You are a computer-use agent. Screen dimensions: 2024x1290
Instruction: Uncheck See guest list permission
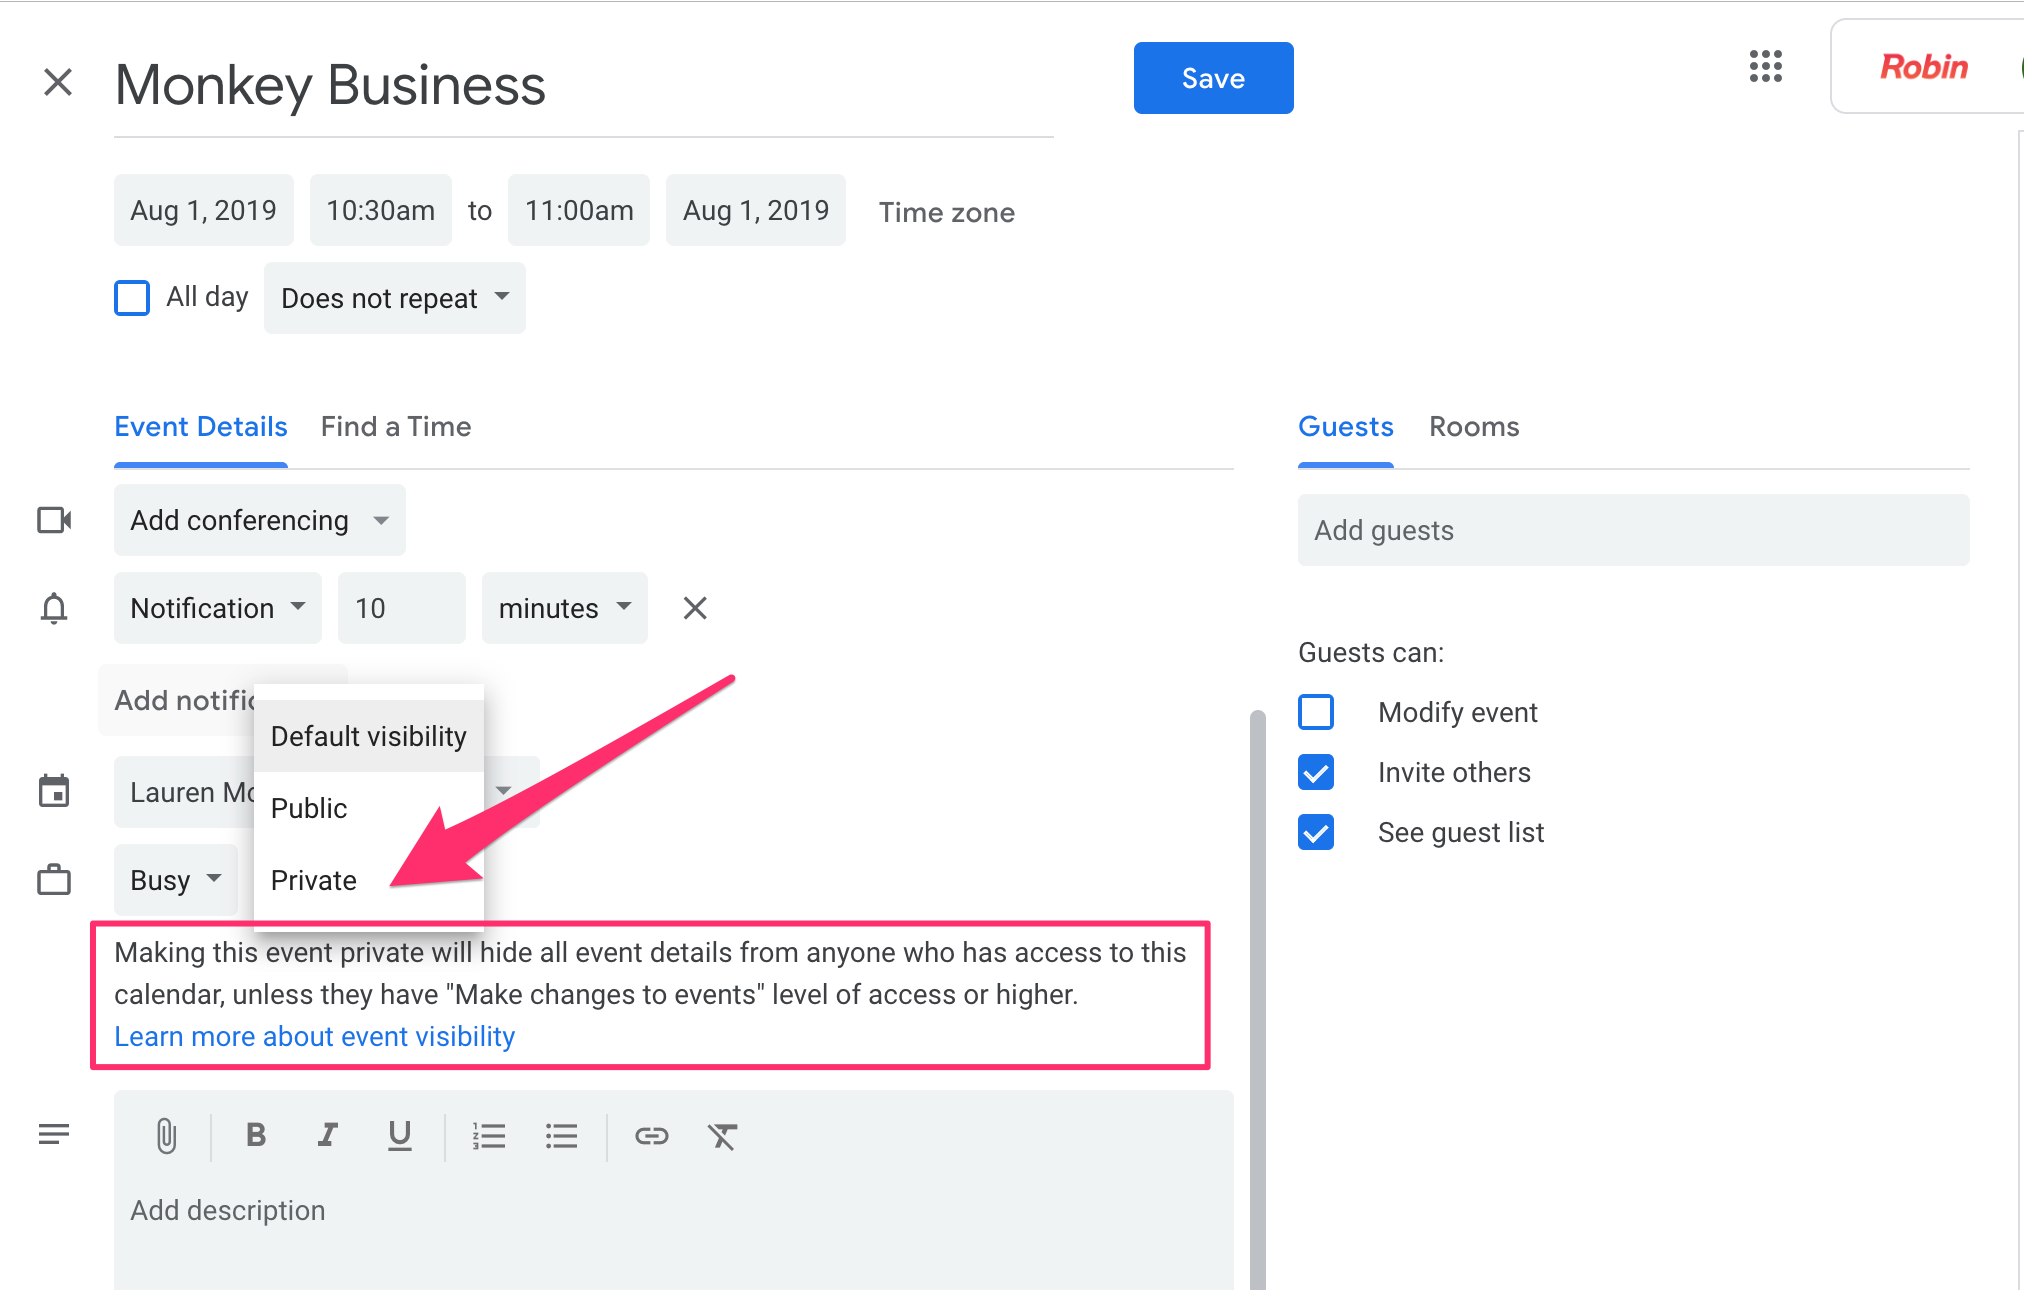[1316, 832]
